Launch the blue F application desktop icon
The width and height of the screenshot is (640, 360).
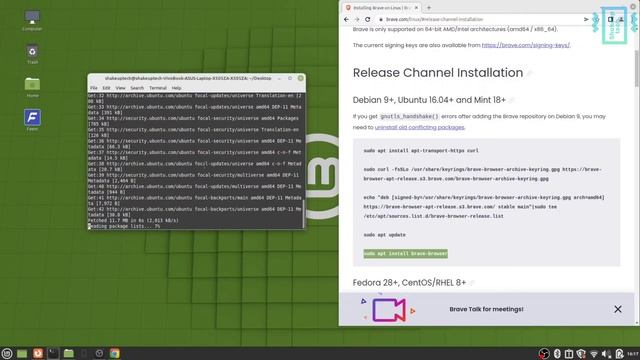click(32, 120)
